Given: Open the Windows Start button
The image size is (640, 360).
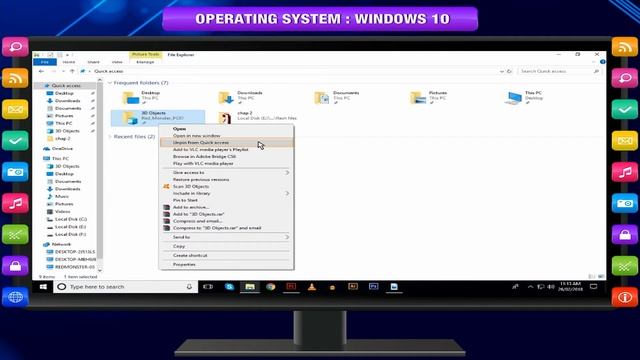Looking at the screenshot, I should click(43, 287).
